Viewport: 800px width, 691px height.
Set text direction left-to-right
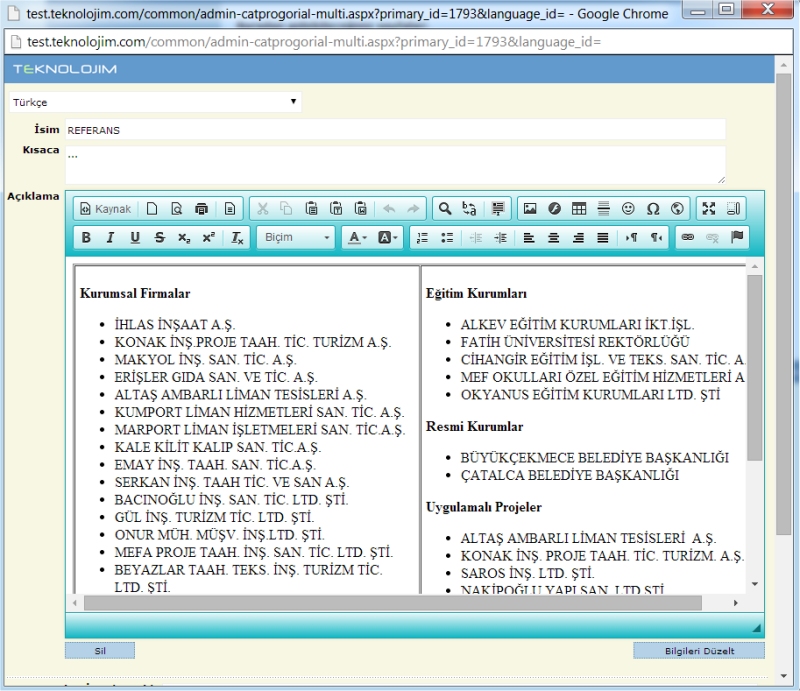(x=631, y=238)
